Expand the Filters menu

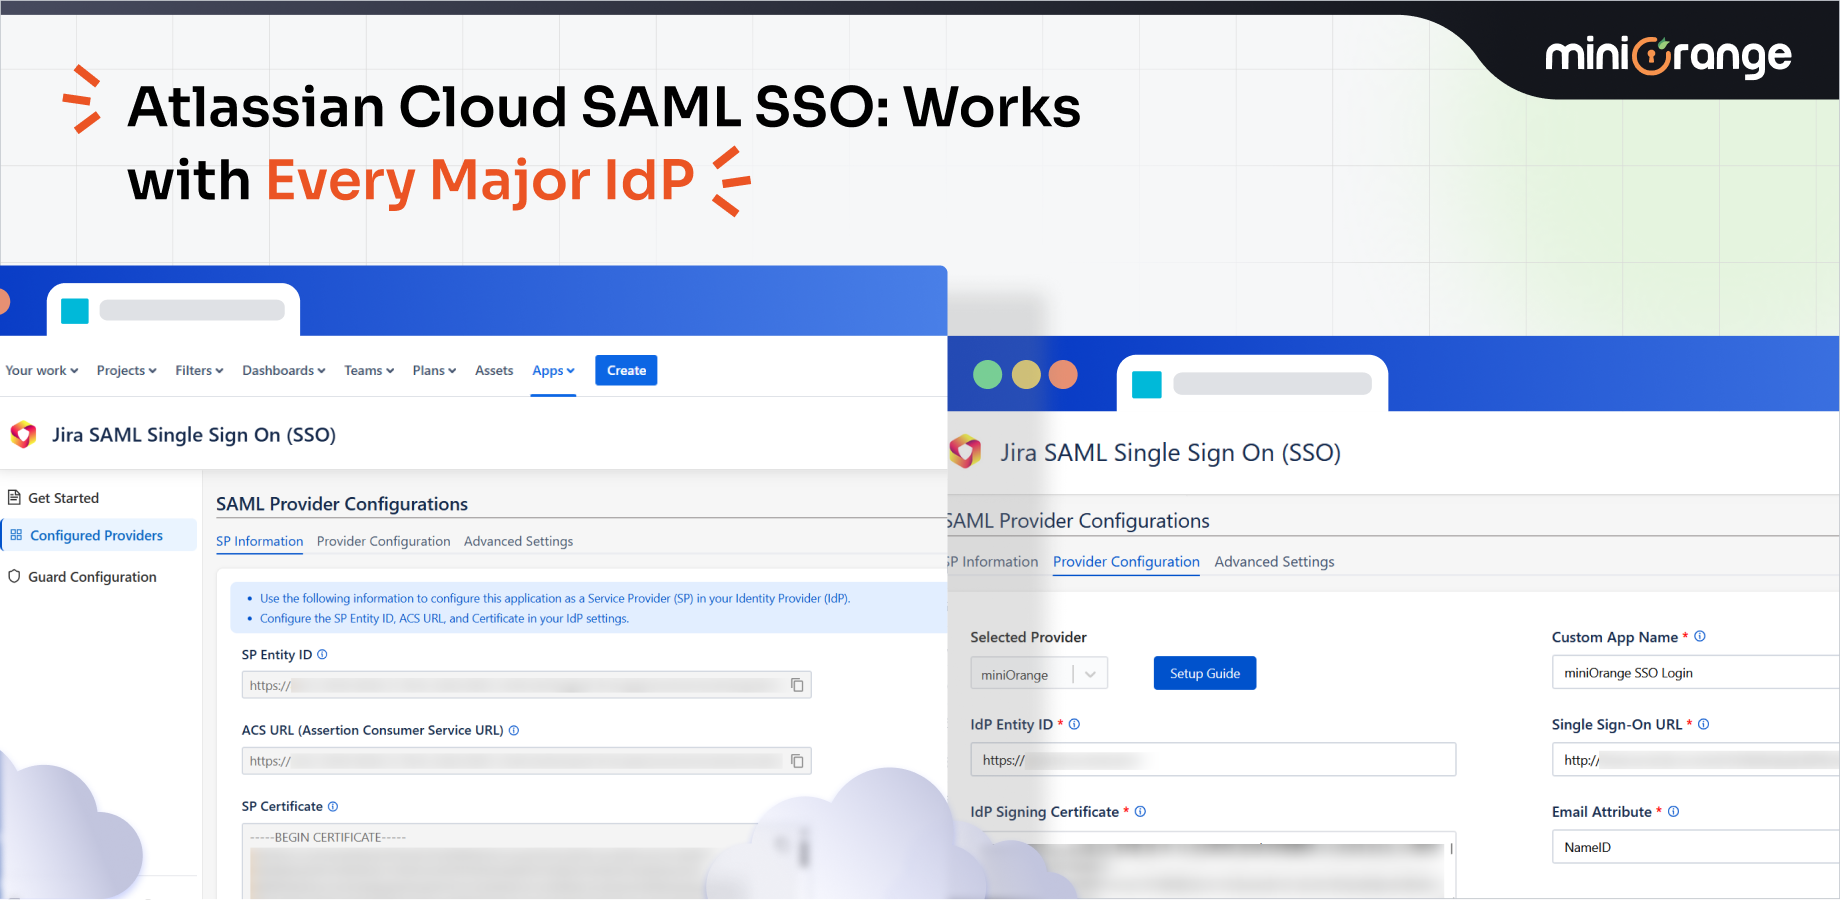199,371
